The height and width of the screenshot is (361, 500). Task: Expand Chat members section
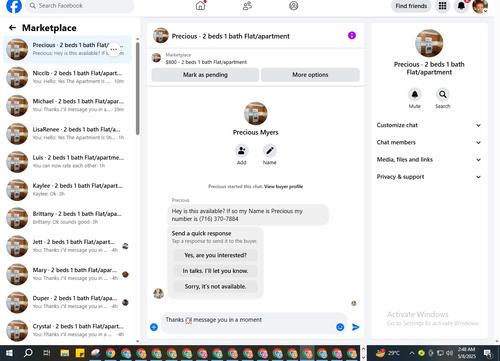point(429,143)
